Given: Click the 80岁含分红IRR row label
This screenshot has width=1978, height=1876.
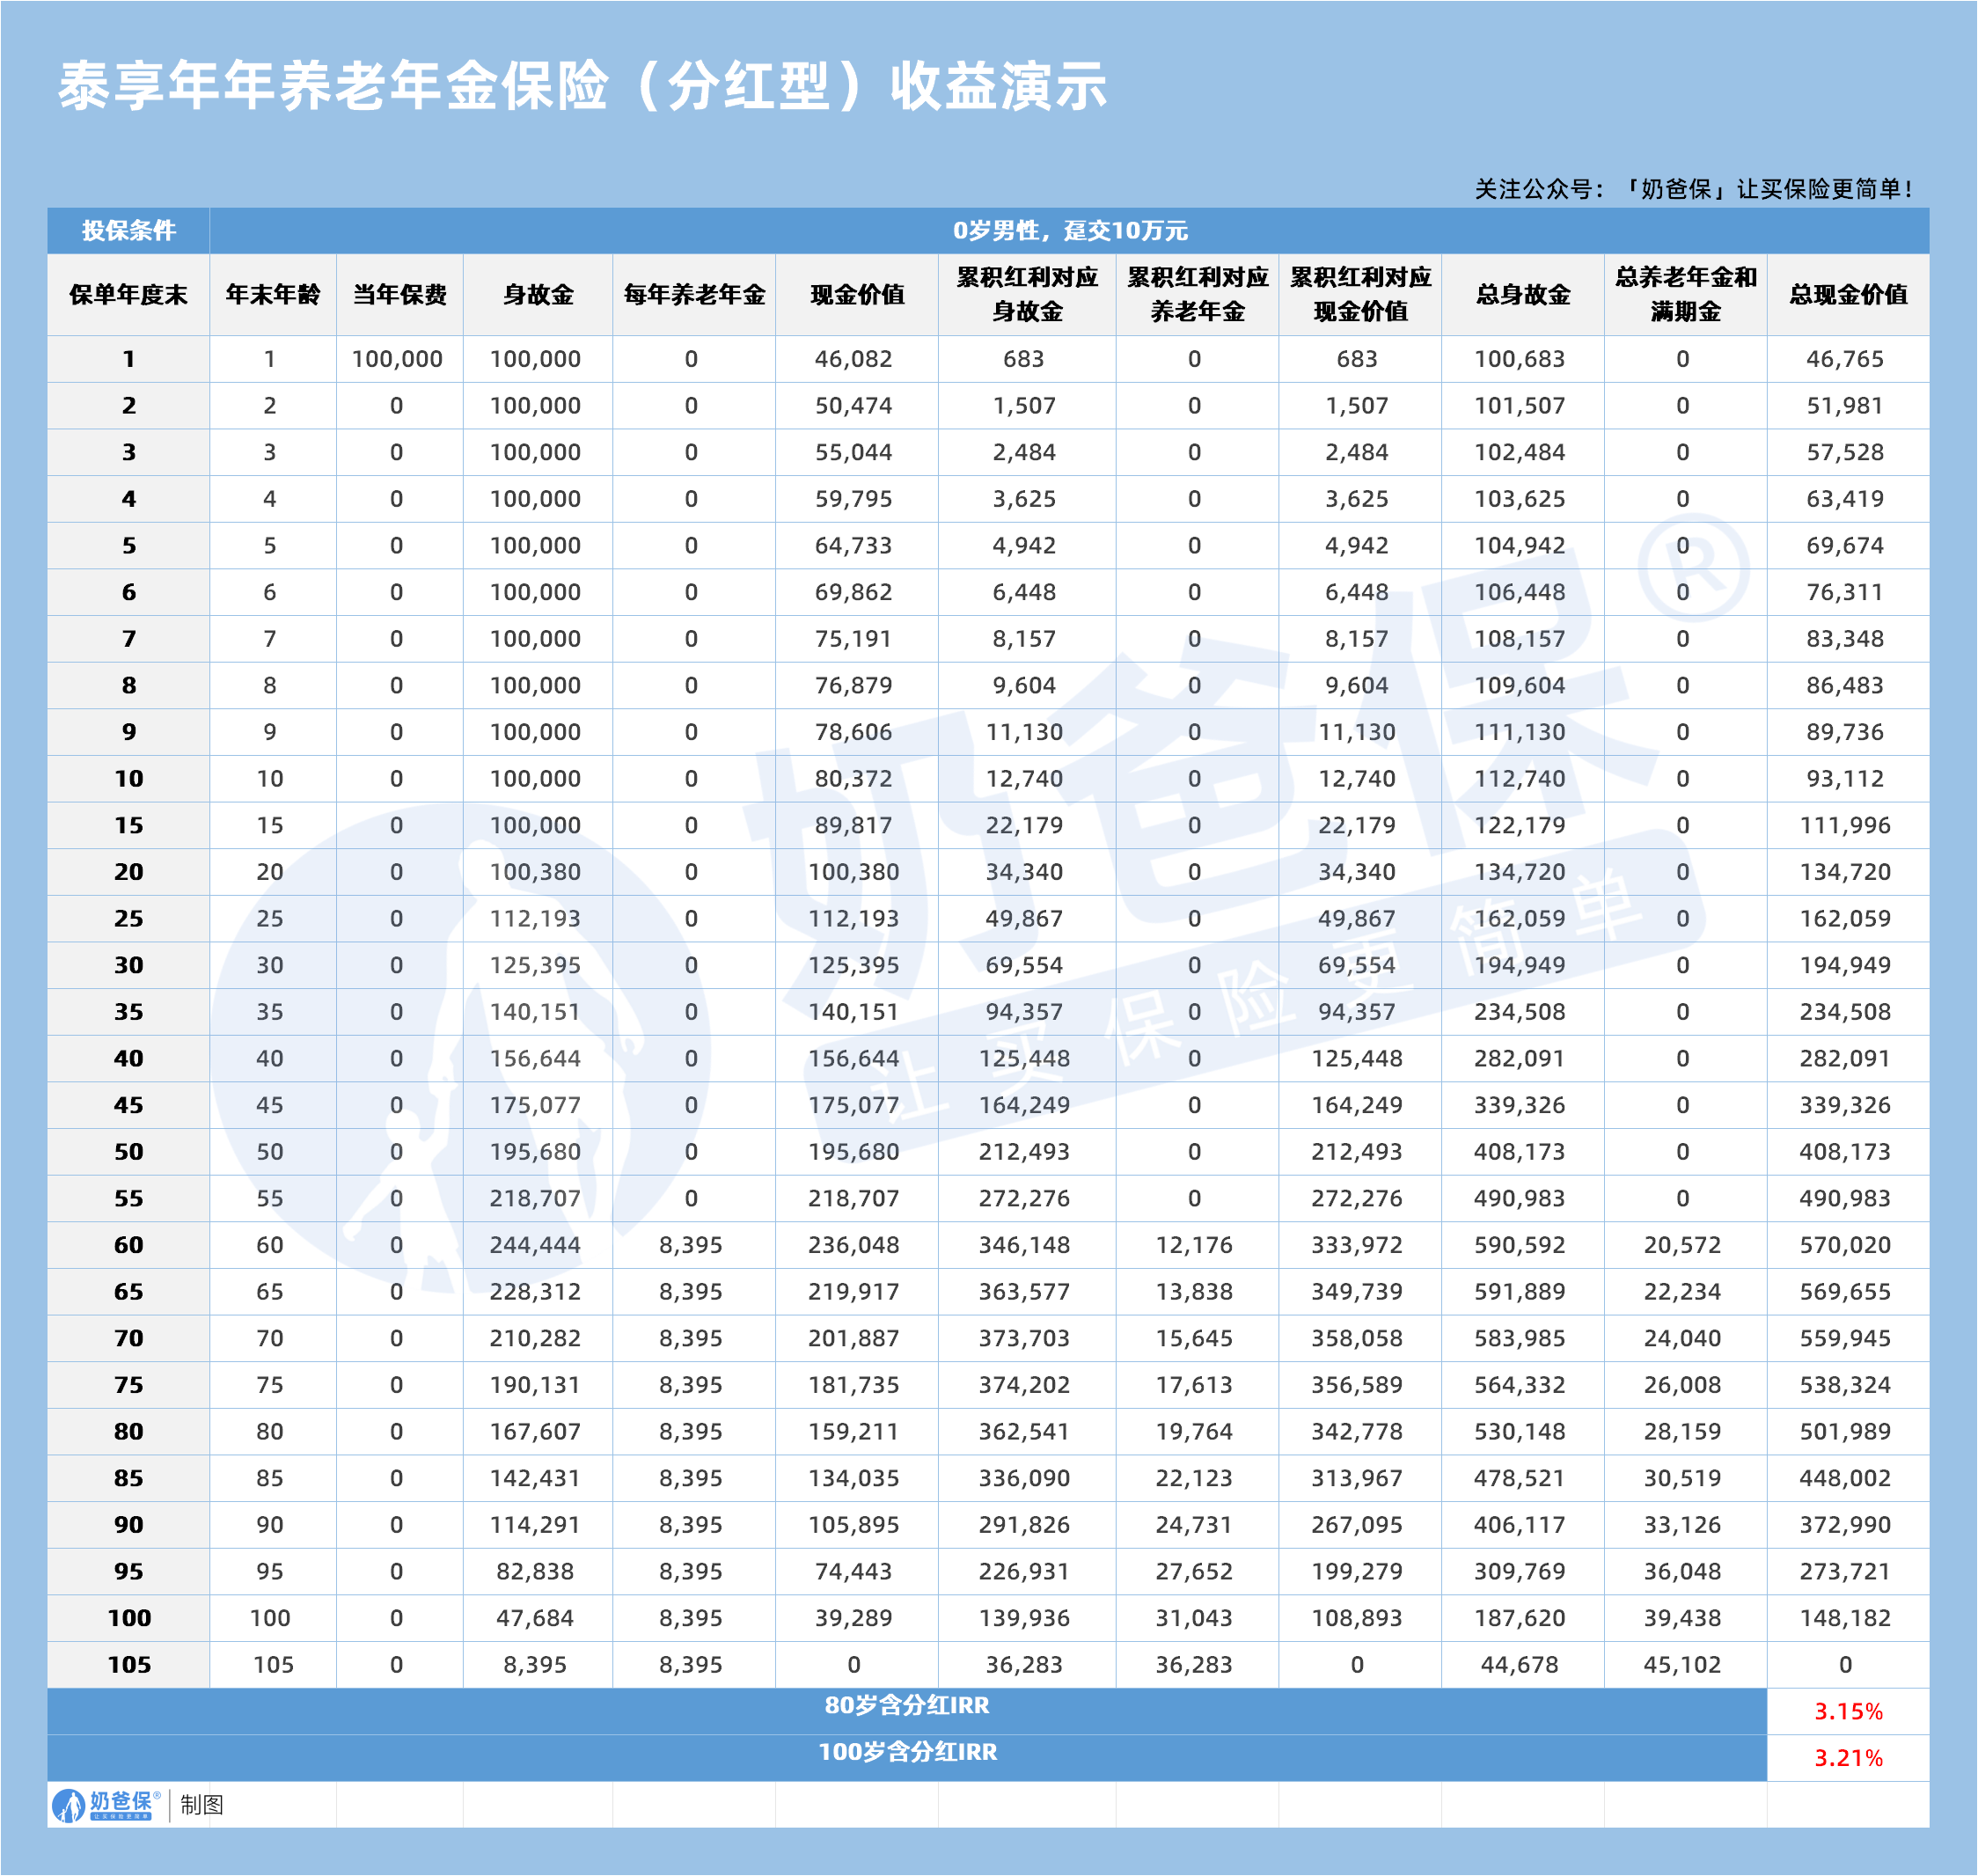Looking at the screenshot, I should (x=906, y=1706).
